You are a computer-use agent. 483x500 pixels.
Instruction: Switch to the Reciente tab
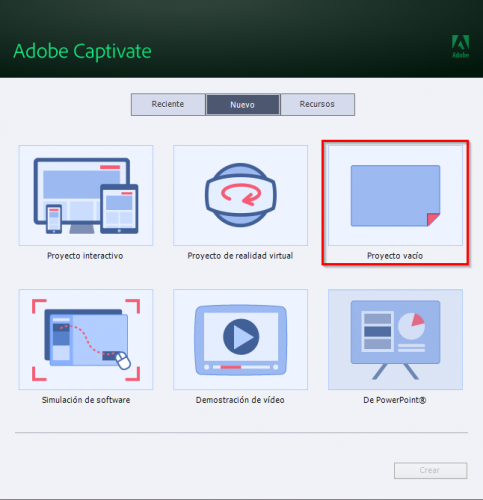coord(168,104)
